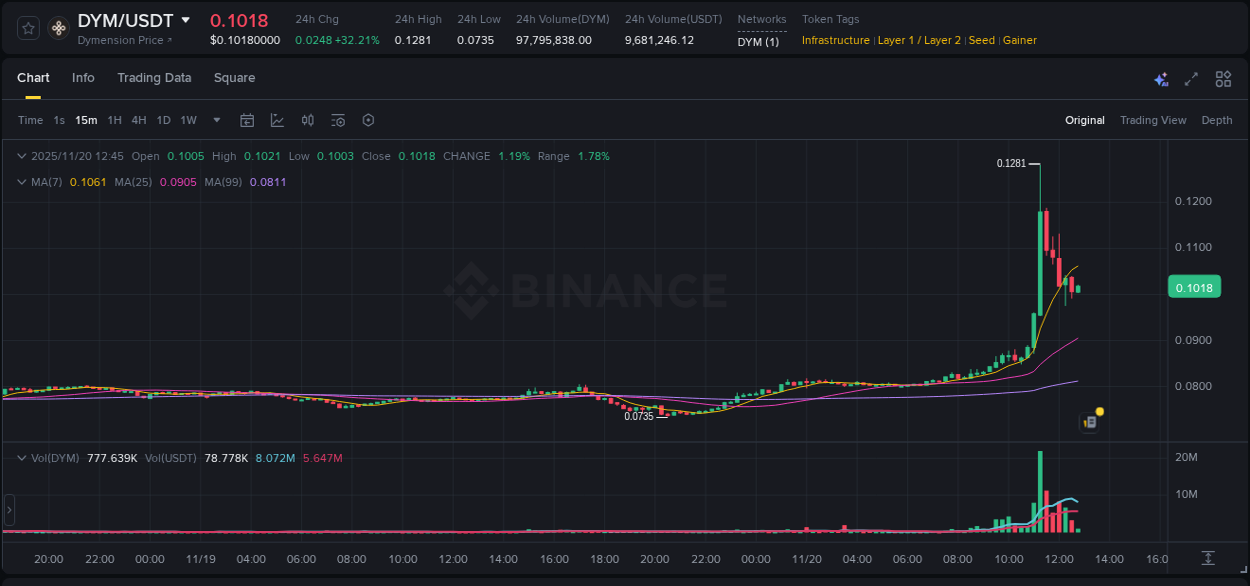Image resolution: width=1250 pixels, height=586 pixels.
Task: Open chart settings via the hexagon icon
Action: [368, 119]
